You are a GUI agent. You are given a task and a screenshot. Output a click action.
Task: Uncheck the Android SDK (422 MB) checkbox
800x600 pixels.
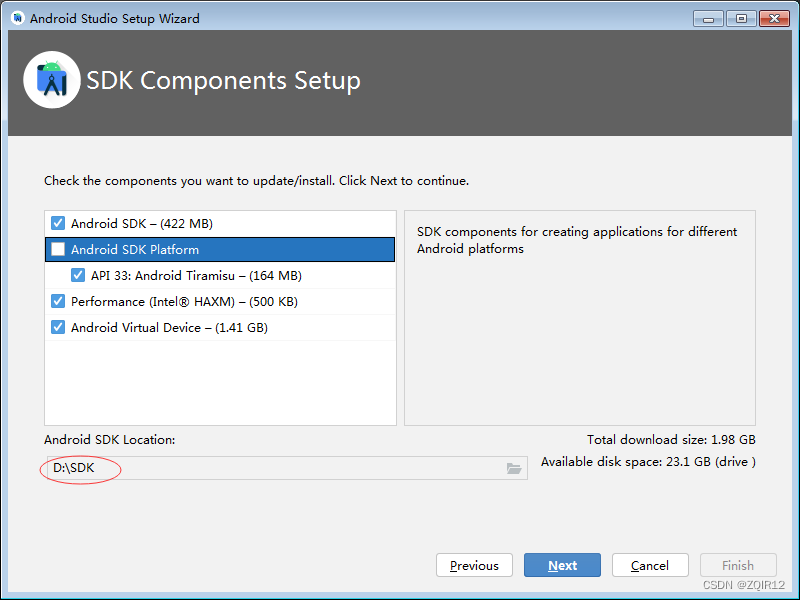58,223
